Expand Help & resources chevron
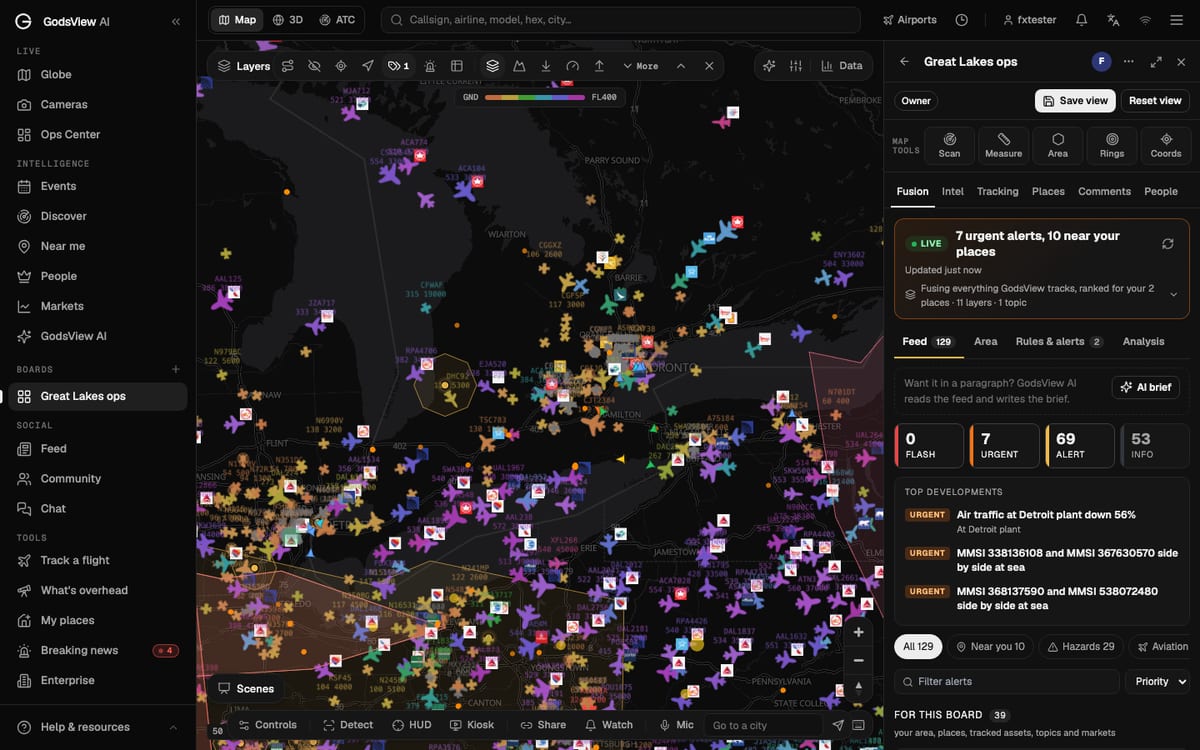 (173, 727)
